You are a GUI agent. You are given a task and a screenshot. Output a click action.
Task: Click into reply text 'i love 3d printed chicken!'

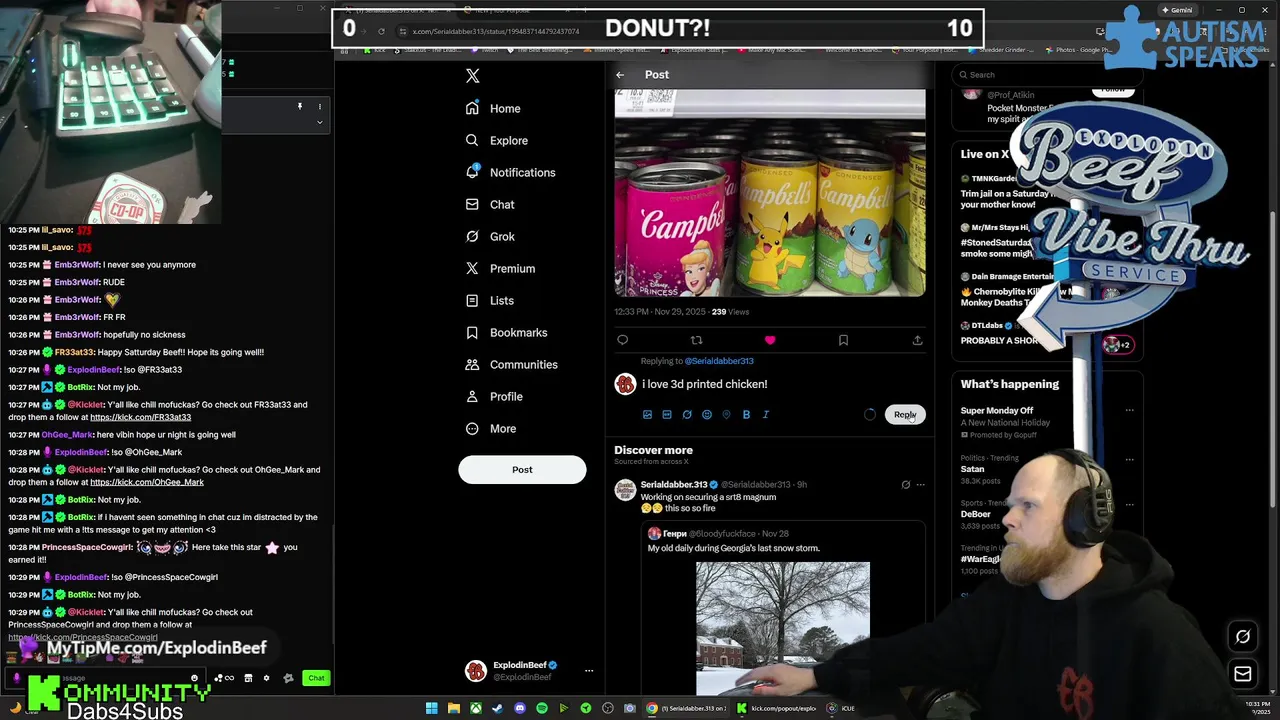[705, 384]
